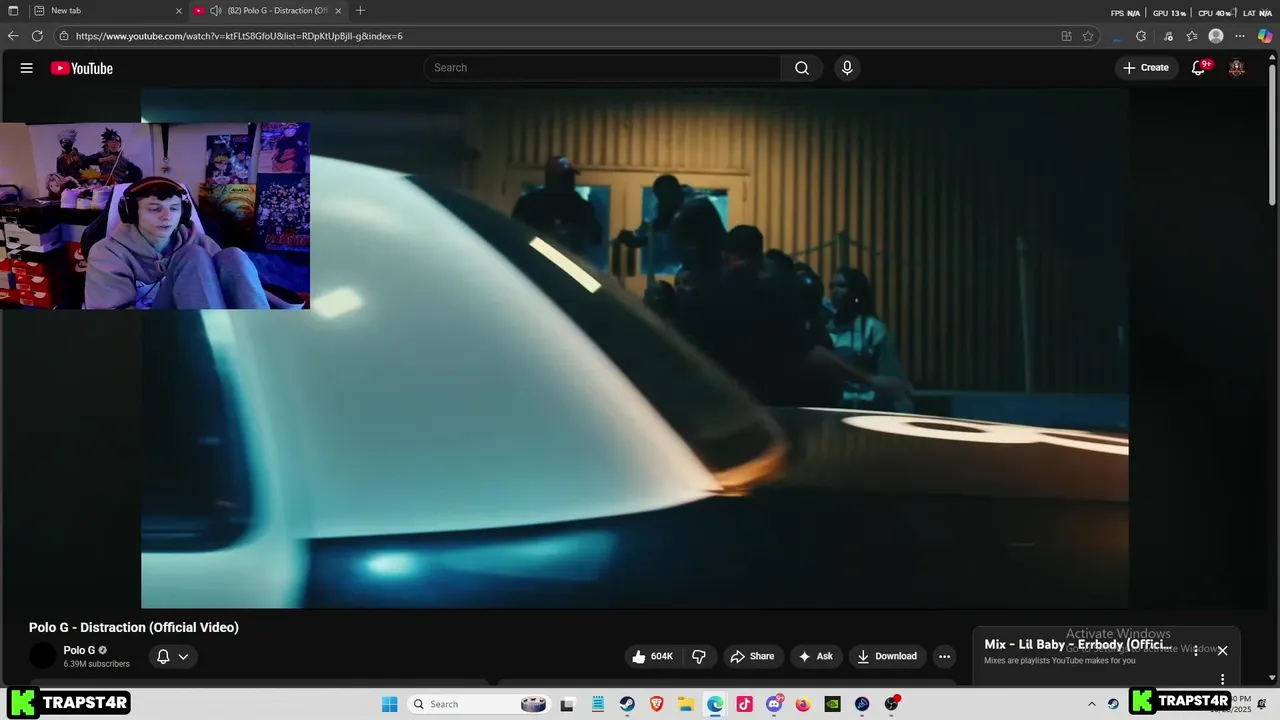Click the video title Polo G - Distraction

point(134,627)
